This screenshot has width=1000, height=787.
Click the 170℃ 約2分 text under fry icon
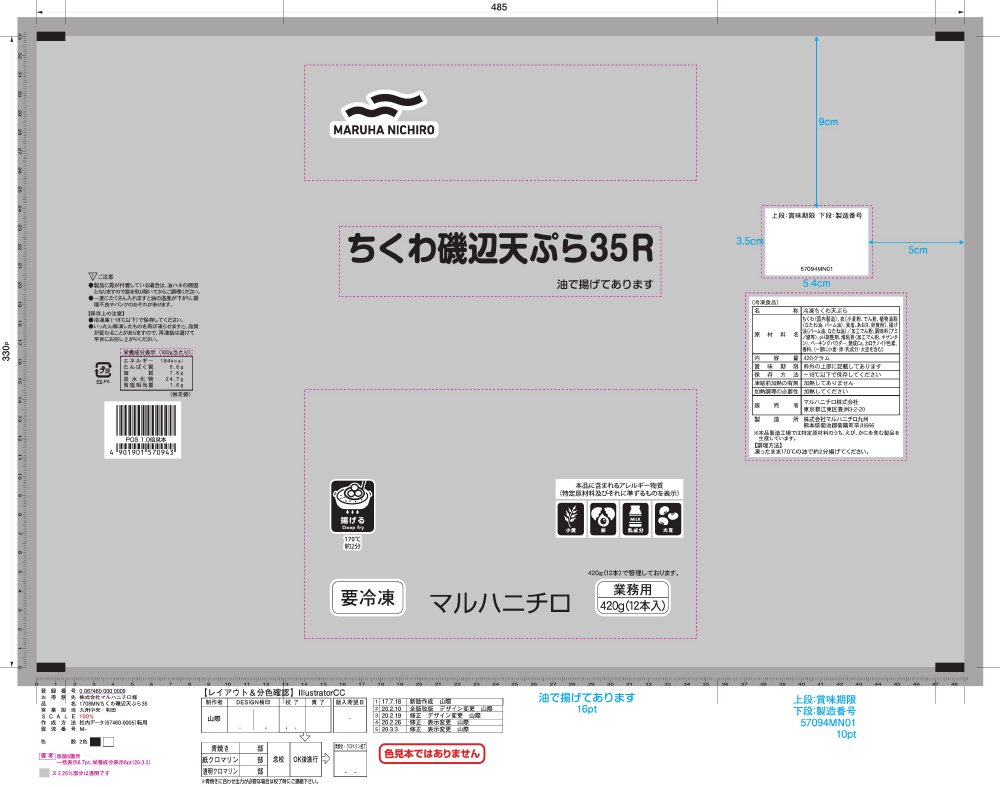352,543
